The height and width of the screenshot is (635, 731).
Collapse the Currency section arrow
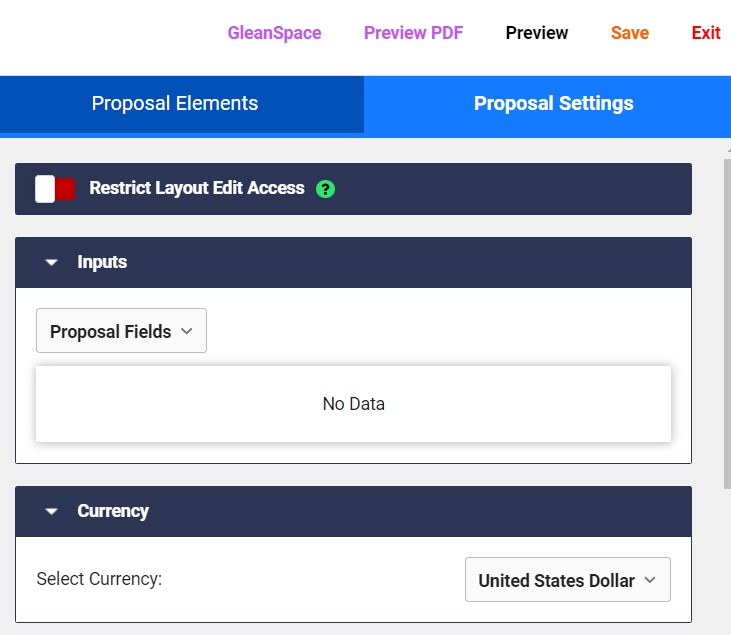51,511
